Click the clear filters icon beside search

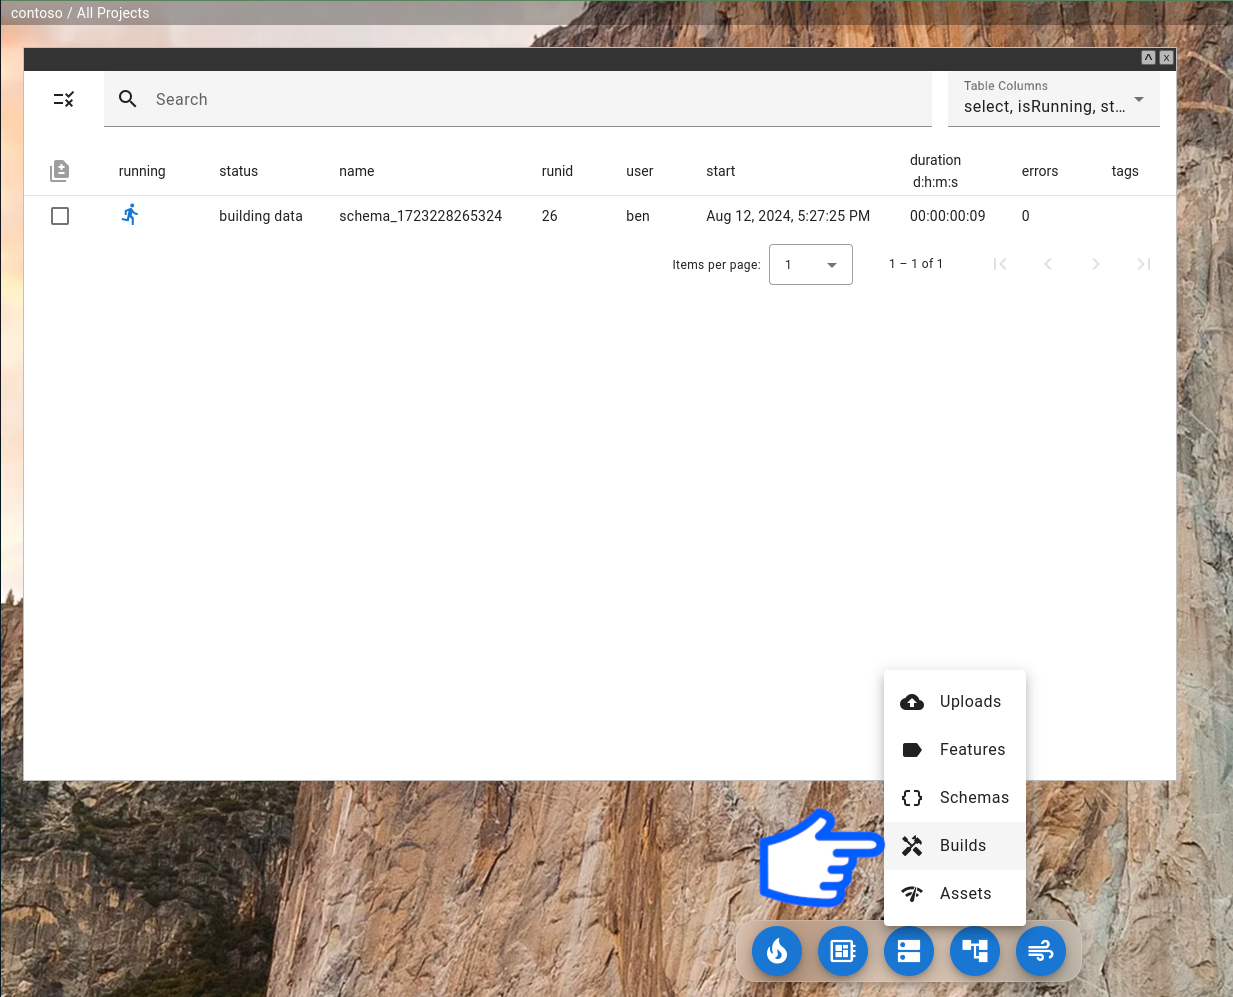point(64,99)
